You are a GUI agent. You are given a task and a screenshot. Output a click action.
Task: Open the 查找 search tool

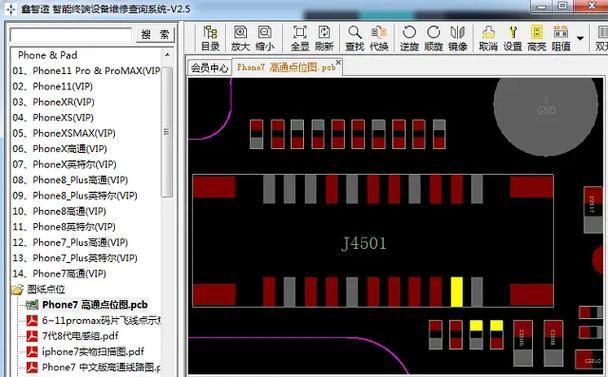pyautogui.click(x=355, y=38)
